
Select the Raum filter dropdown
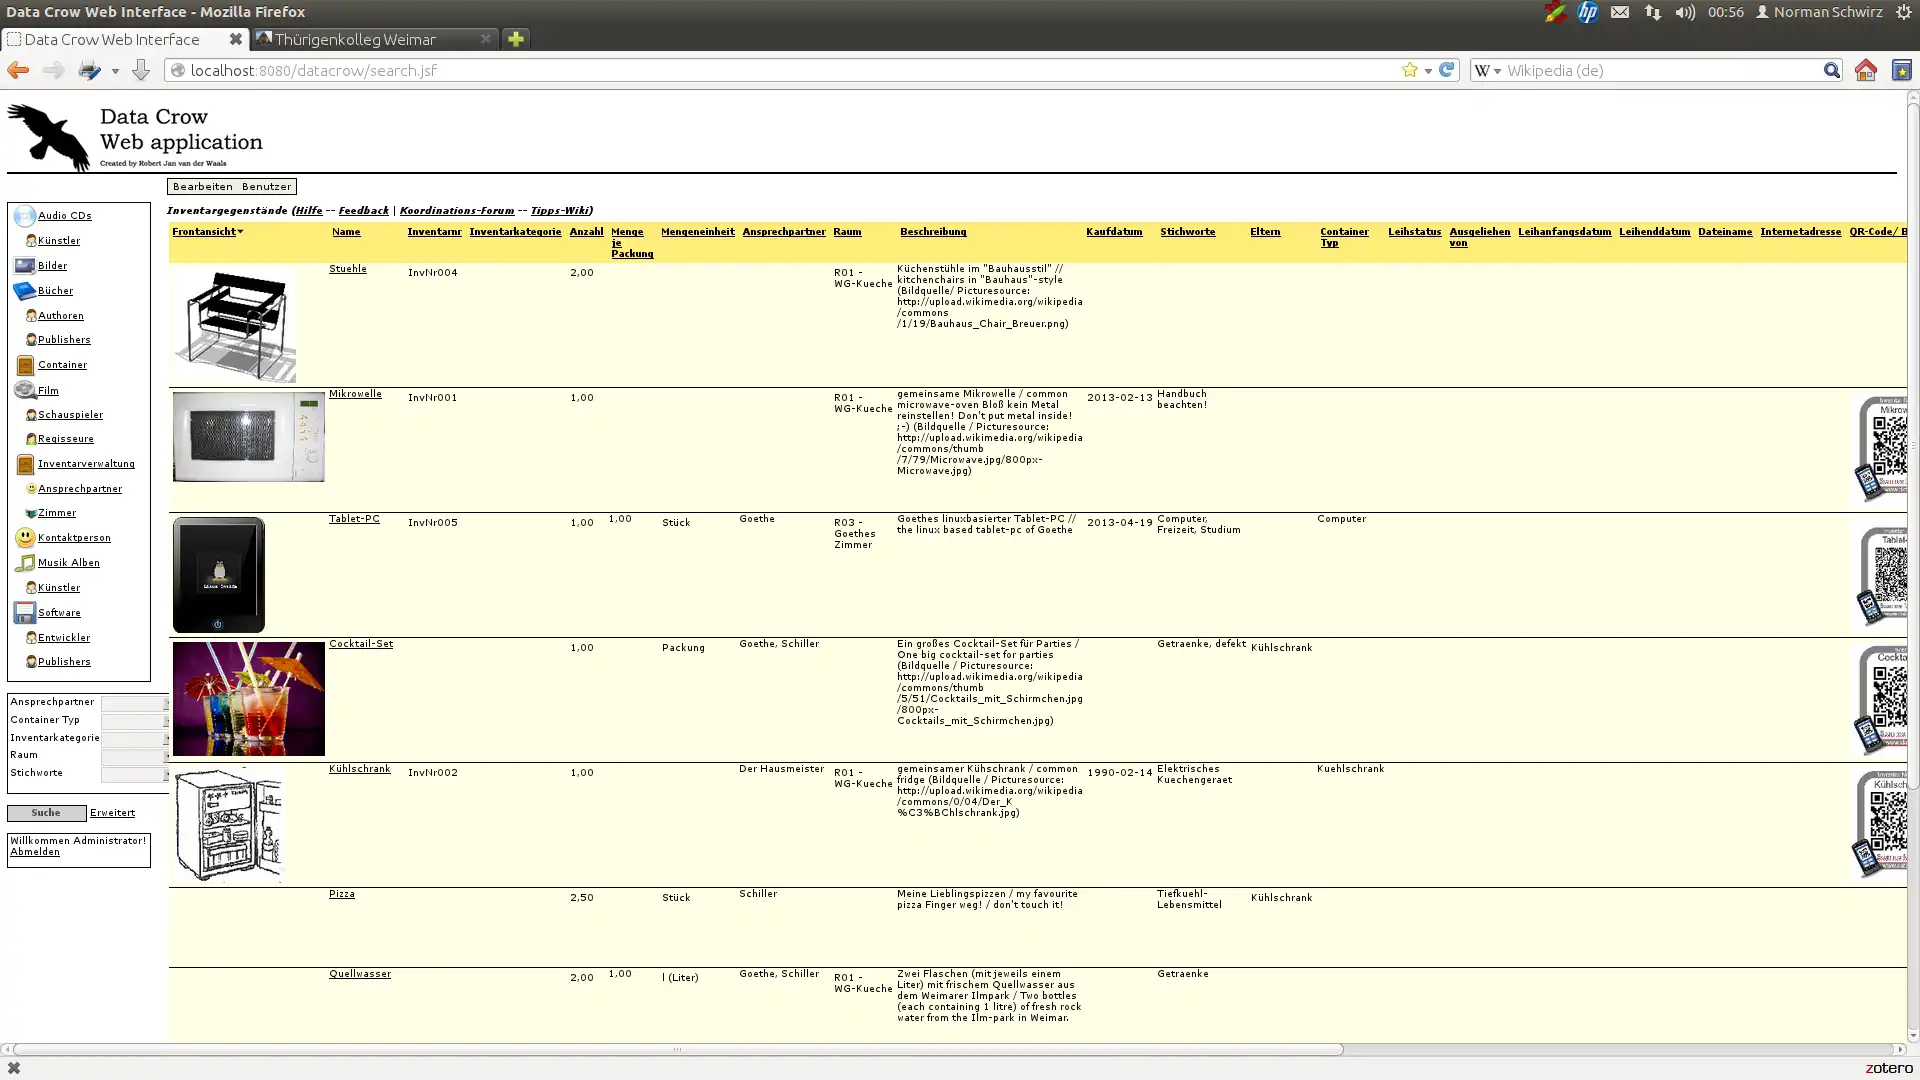pyautogui.click(x=133, y=754)
